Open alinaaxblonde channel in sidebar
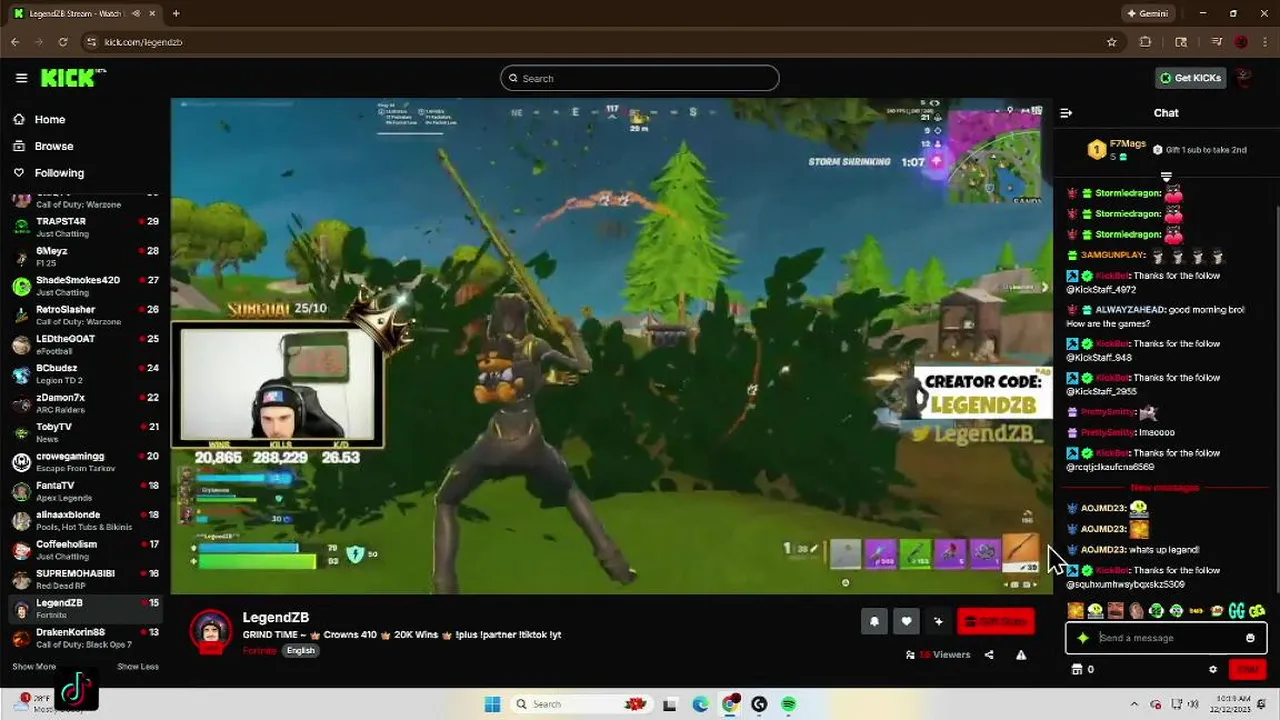The height and width of the screenshot is (720, 1280). click(85, 520)
